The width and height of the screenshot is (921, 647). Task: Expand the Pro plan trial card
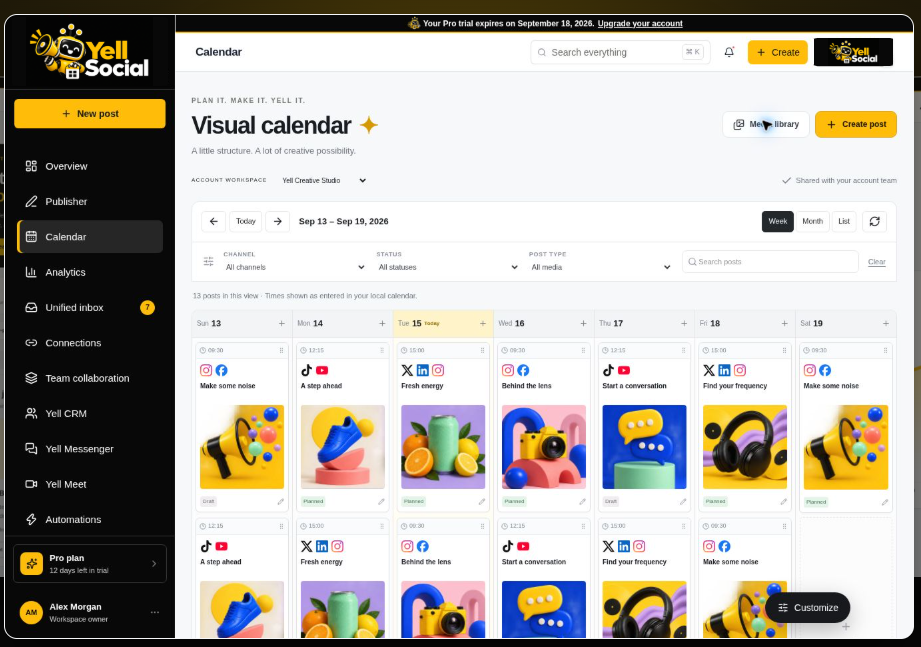click(90, 564)
